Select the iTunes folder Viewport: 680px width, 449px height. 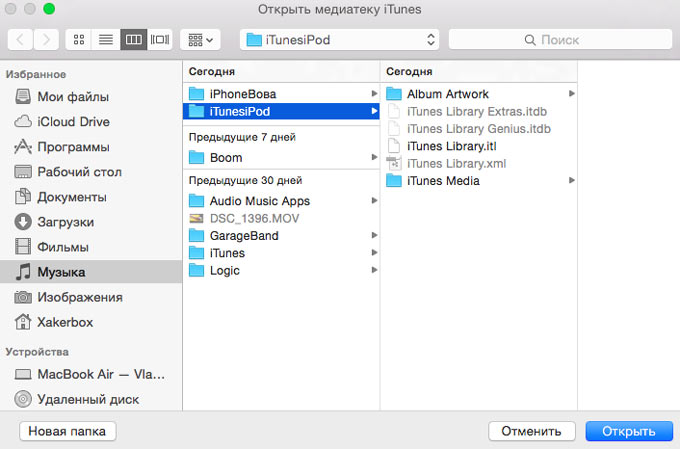[x=281, y=253]
